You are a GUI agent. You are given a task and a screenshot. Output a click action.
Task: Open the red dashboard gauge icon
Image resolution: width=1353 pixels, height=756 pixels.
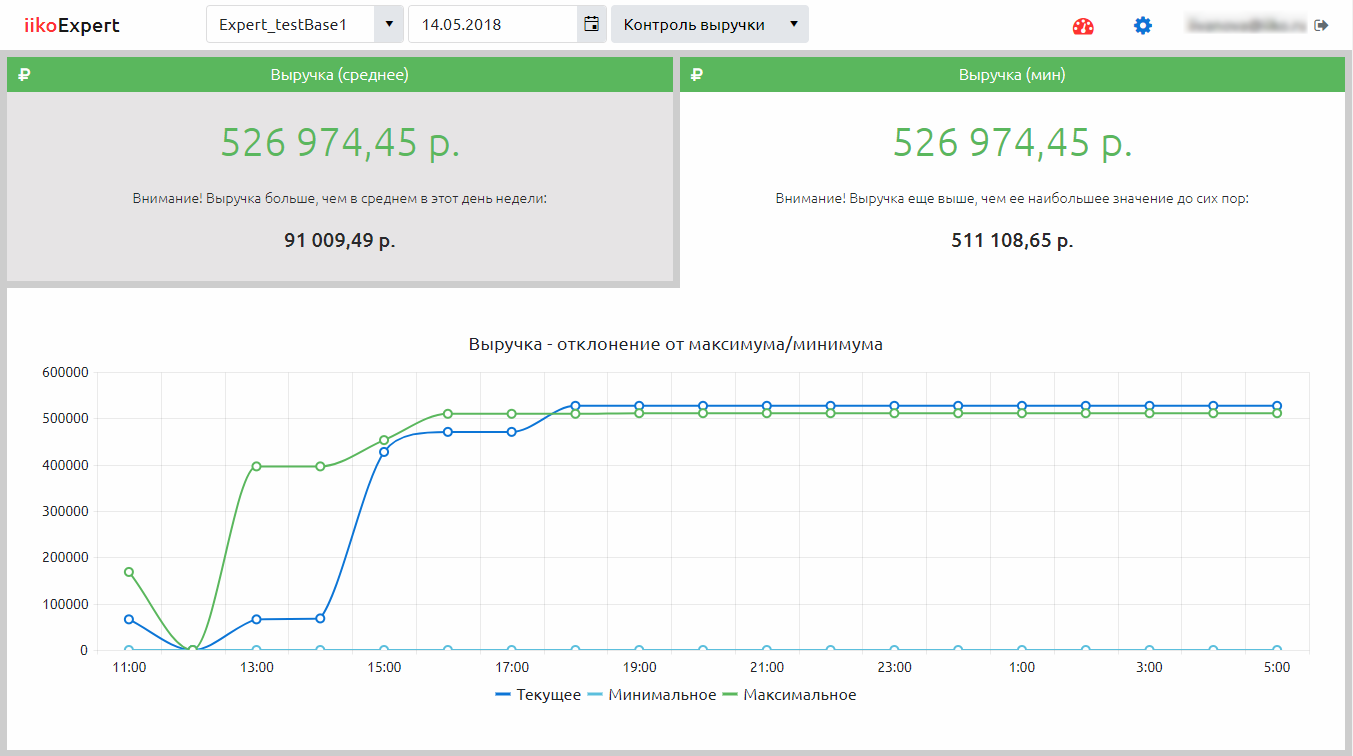click(1083, 26)
